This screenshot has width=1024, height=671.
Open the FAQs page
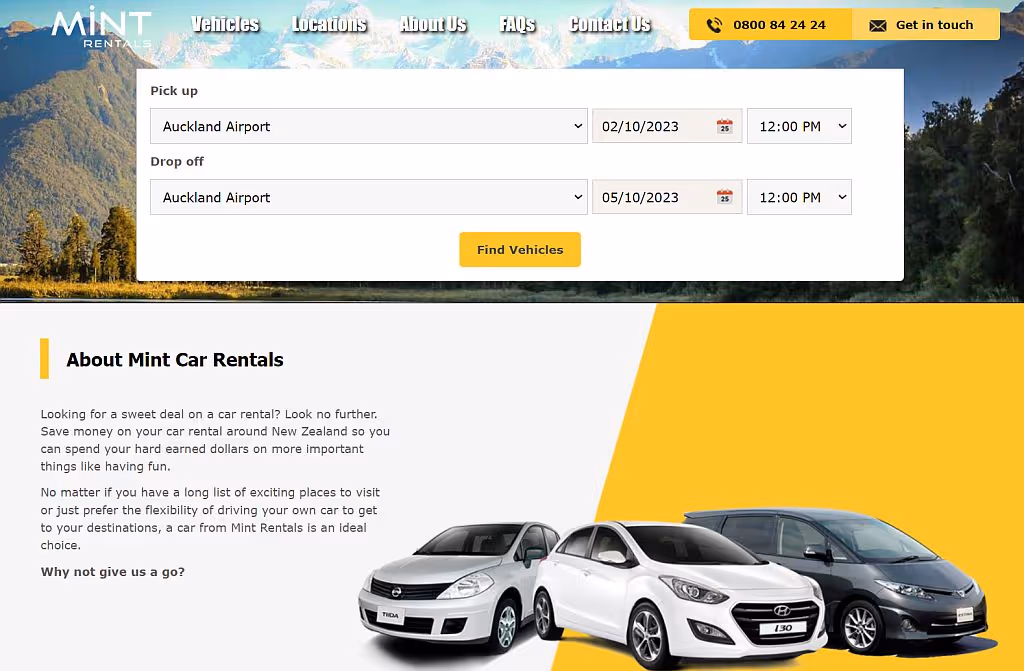517,24
